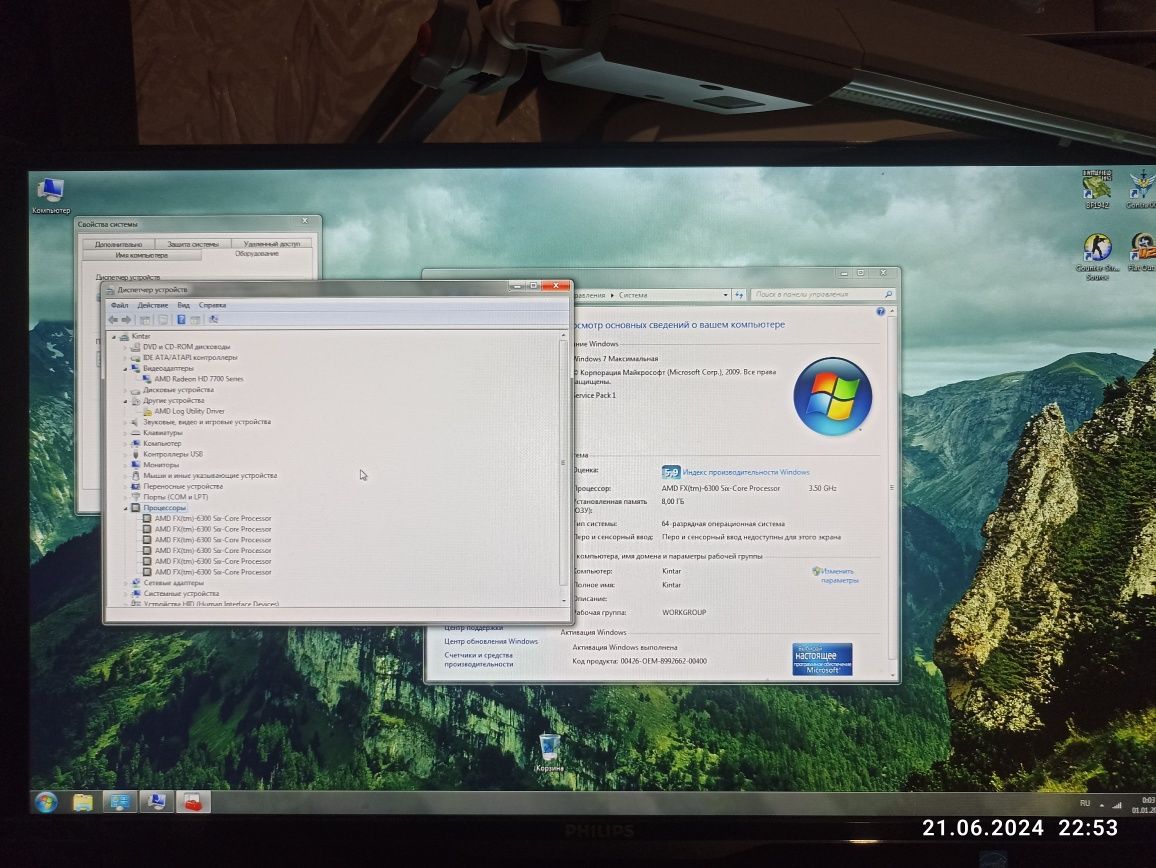The height and width of the screenshot is (868, 1156).
Task: Open the Вид menu
Action: point(184,305)
